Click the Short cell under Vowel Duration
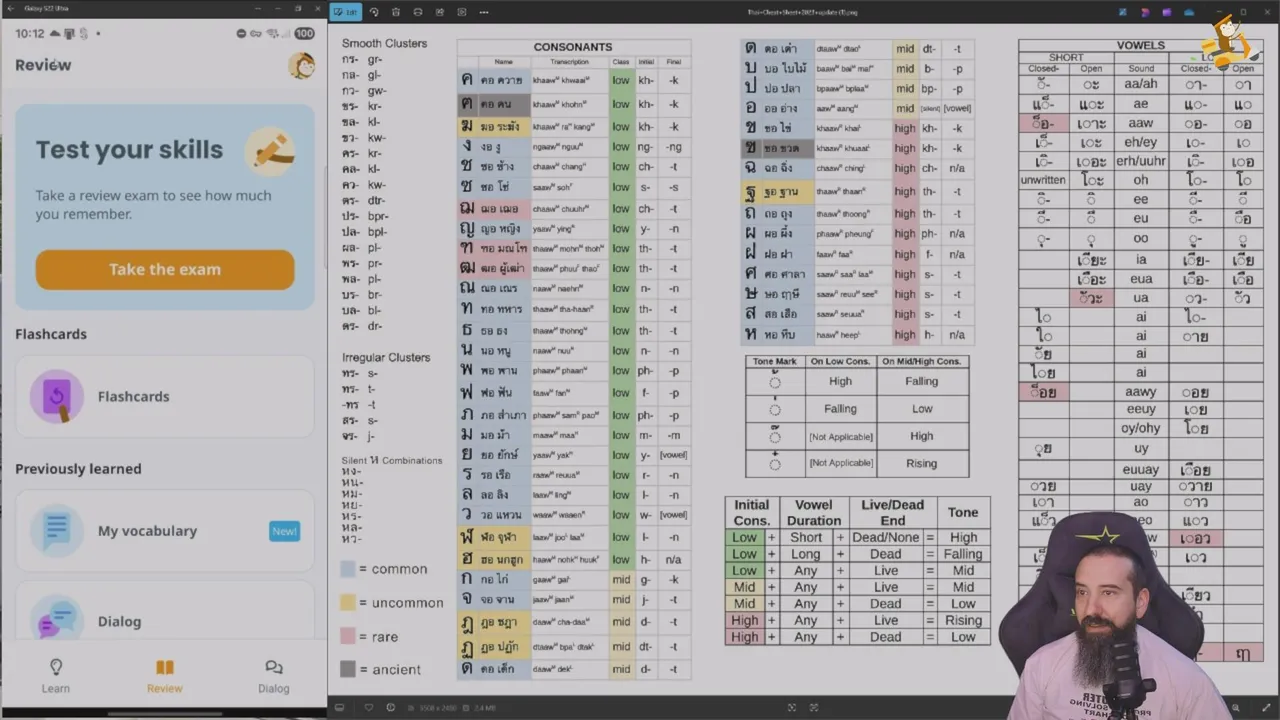This screenshot has height=720, width=1280. pos(806,537)
